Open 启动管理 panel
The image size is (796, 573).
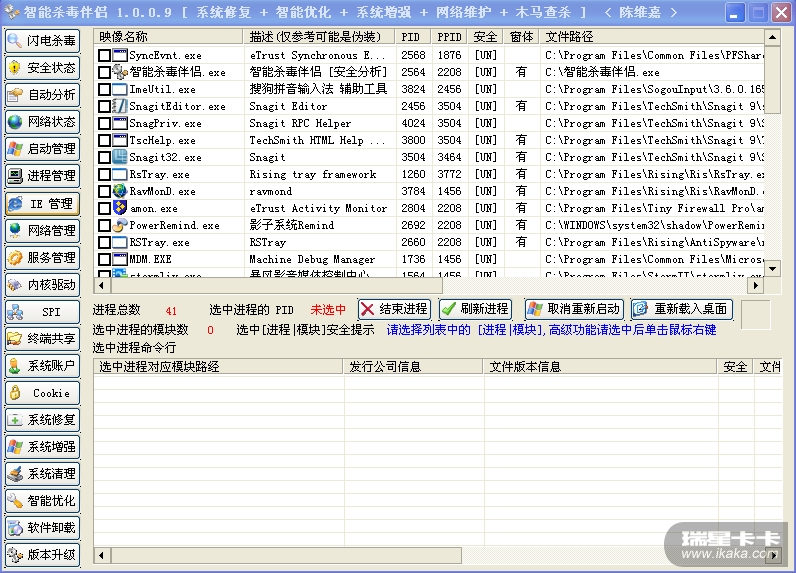tap(43, 149)
